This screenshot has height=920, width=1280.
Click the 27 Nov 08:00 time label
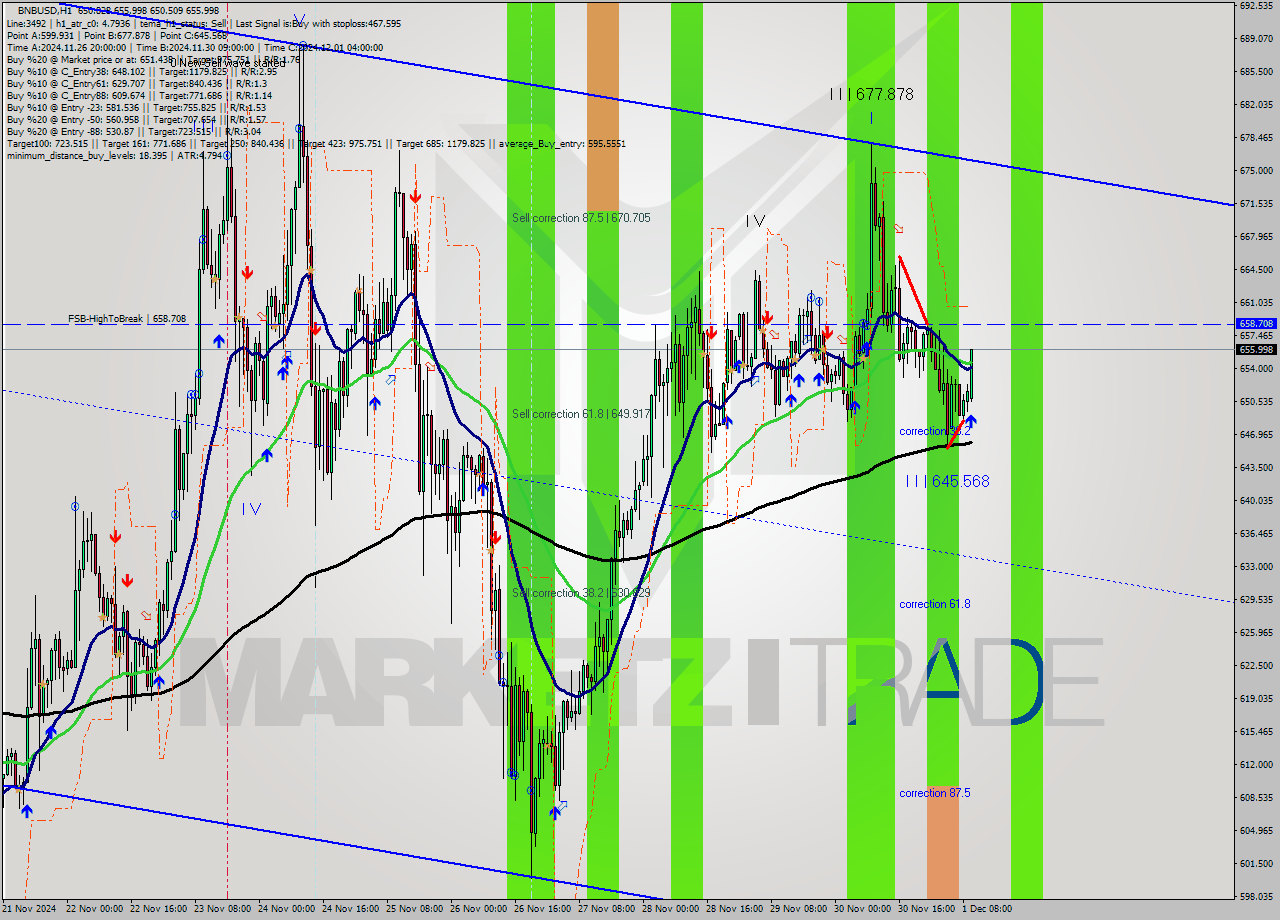[608, 909]
